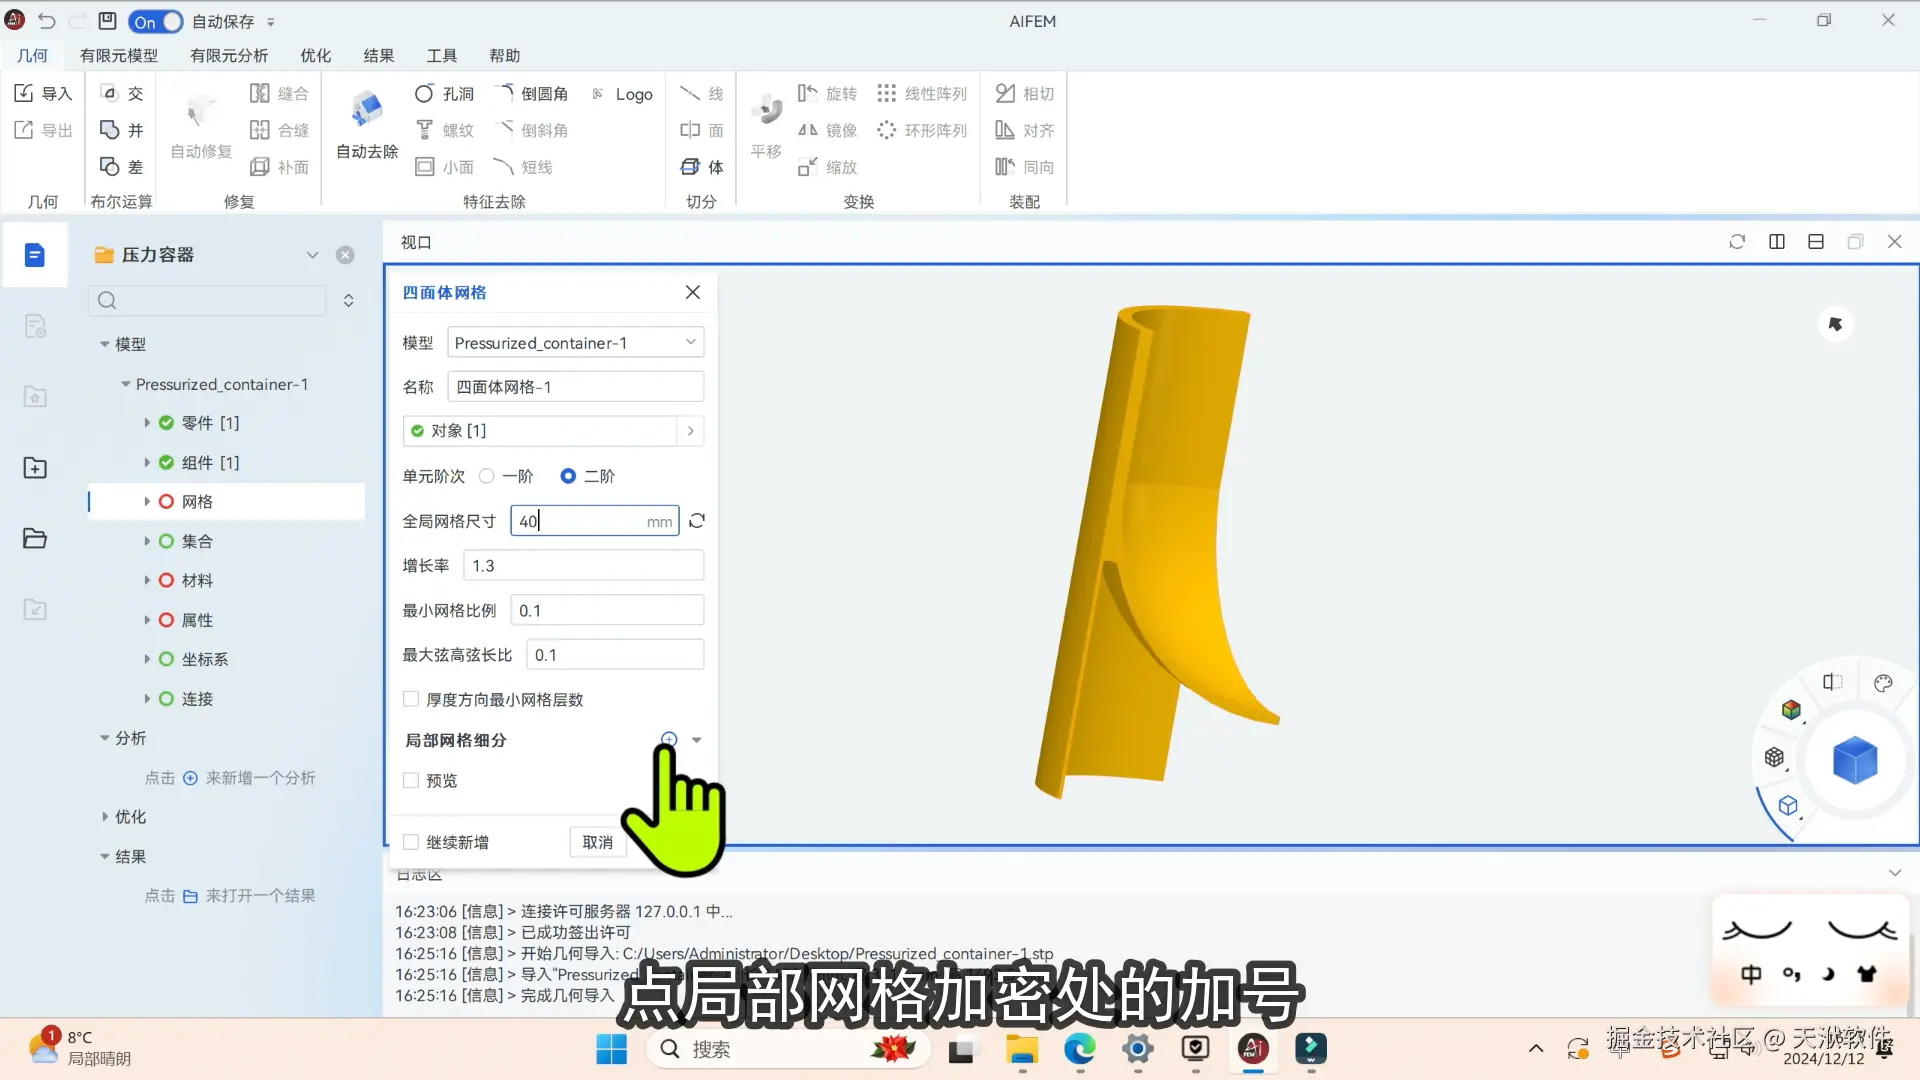
Task: Add a local mesh refinement with plus icon
Action: (x=669, y=740)
